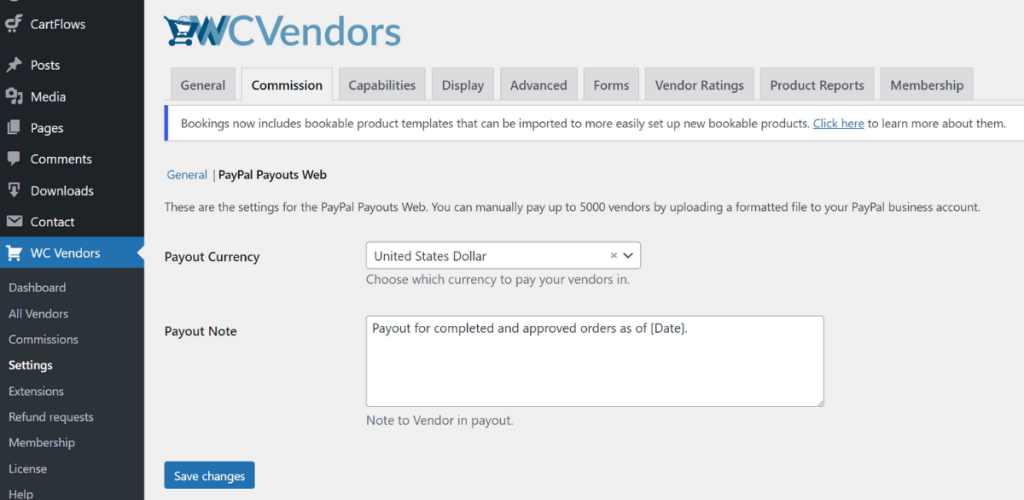
Task: Open Media via its sidebar icon
Action: [x=14, y=97]
